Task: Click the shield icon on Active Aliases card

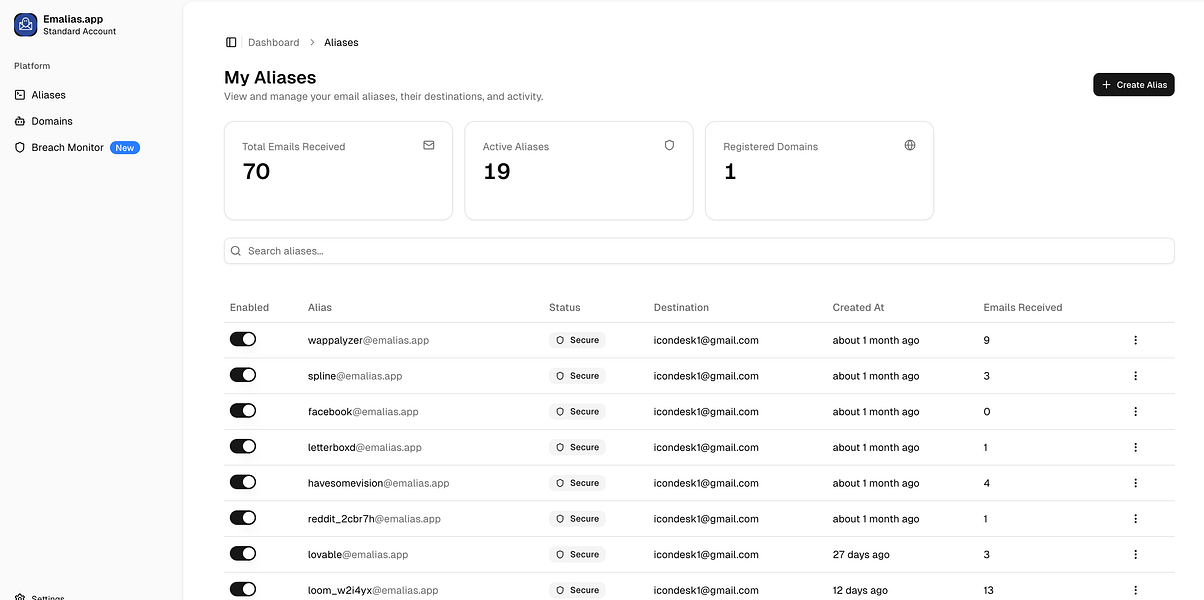Action: [669, 144]
